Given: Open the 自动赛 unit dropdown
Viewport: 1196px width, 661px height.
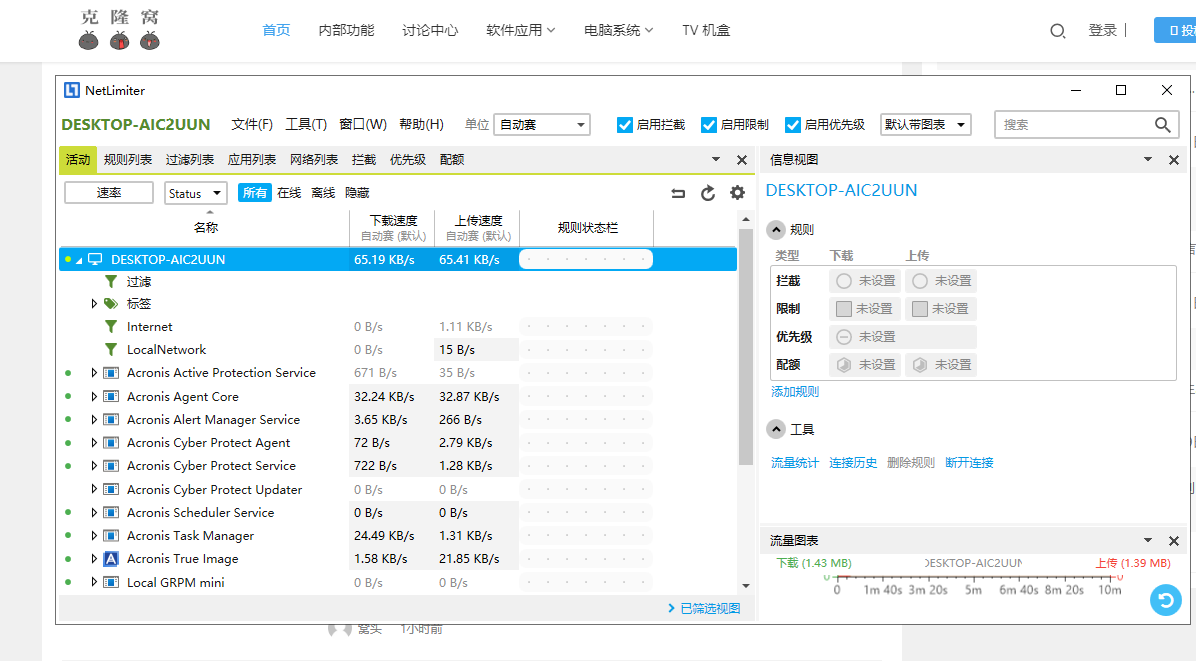Looking at the screenshot, I should pos(542,125).
